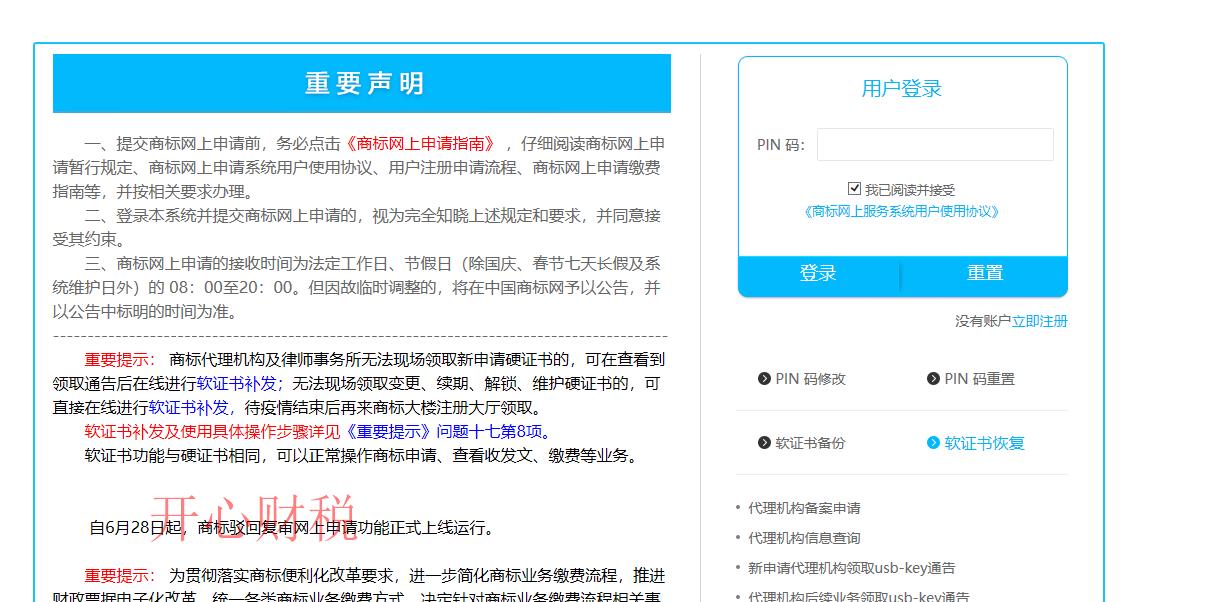
Task: Open the 《商标网上服务系统用户使用协议》 agreement
Action: pos(902,211)
